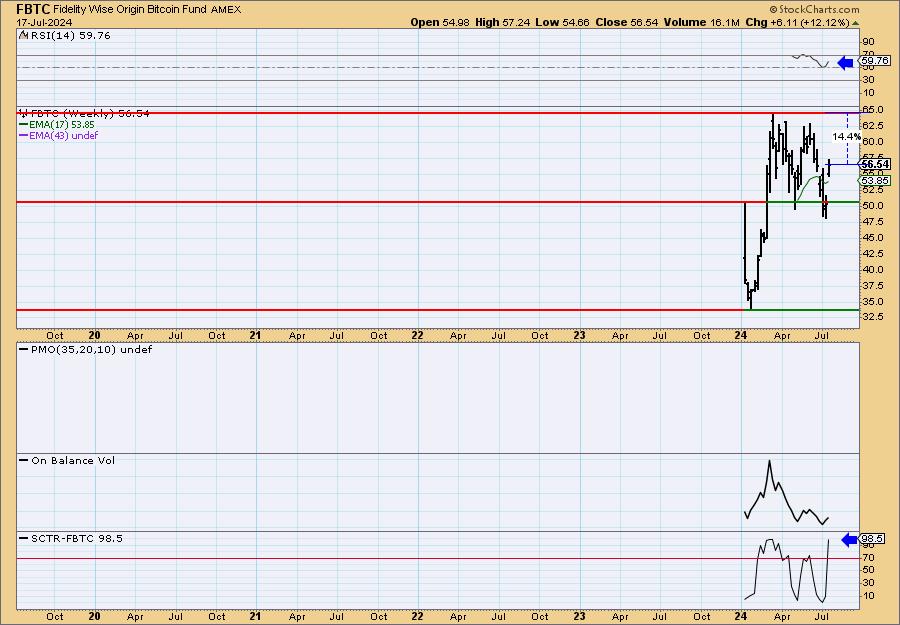900x625 pixels.
Task: Click the 65.0 price axis label
Action: coord(872,110)
